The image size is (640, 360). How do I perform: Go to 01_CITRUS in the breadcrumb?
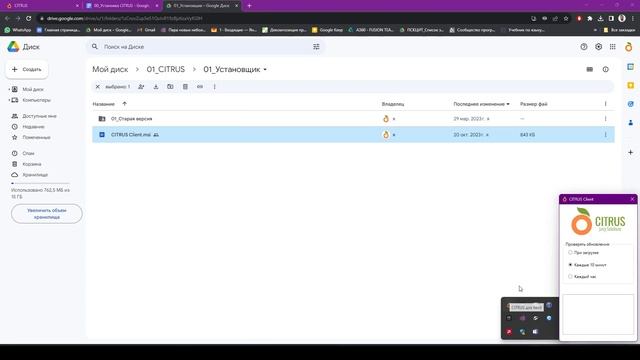click(166, 69)
